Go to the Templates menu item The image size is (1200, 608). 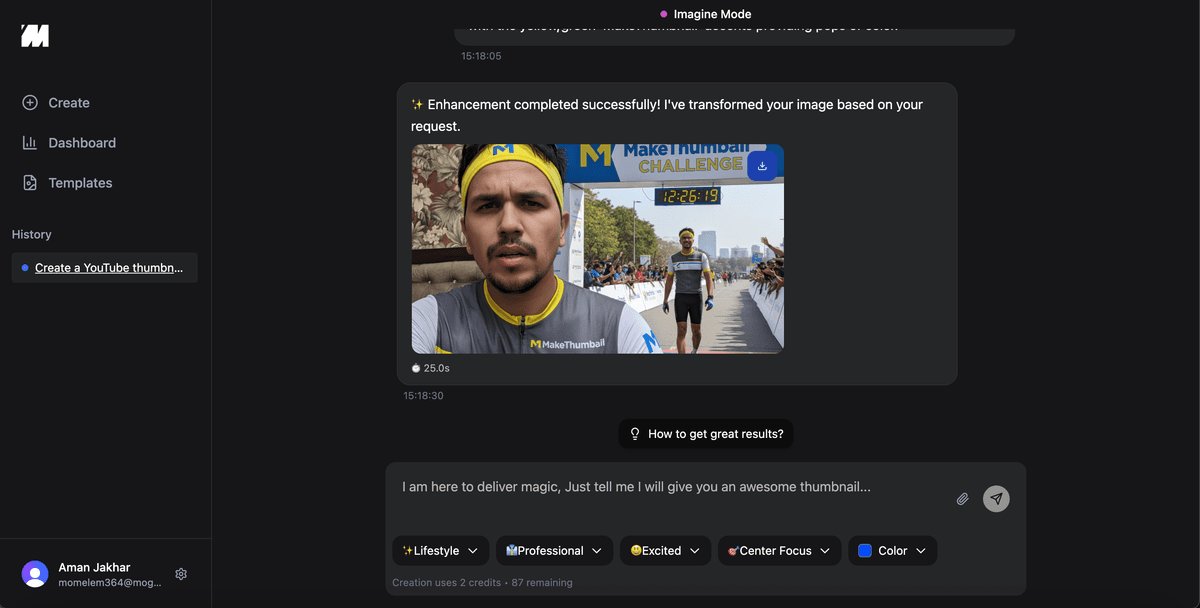(x=80, y=183)
